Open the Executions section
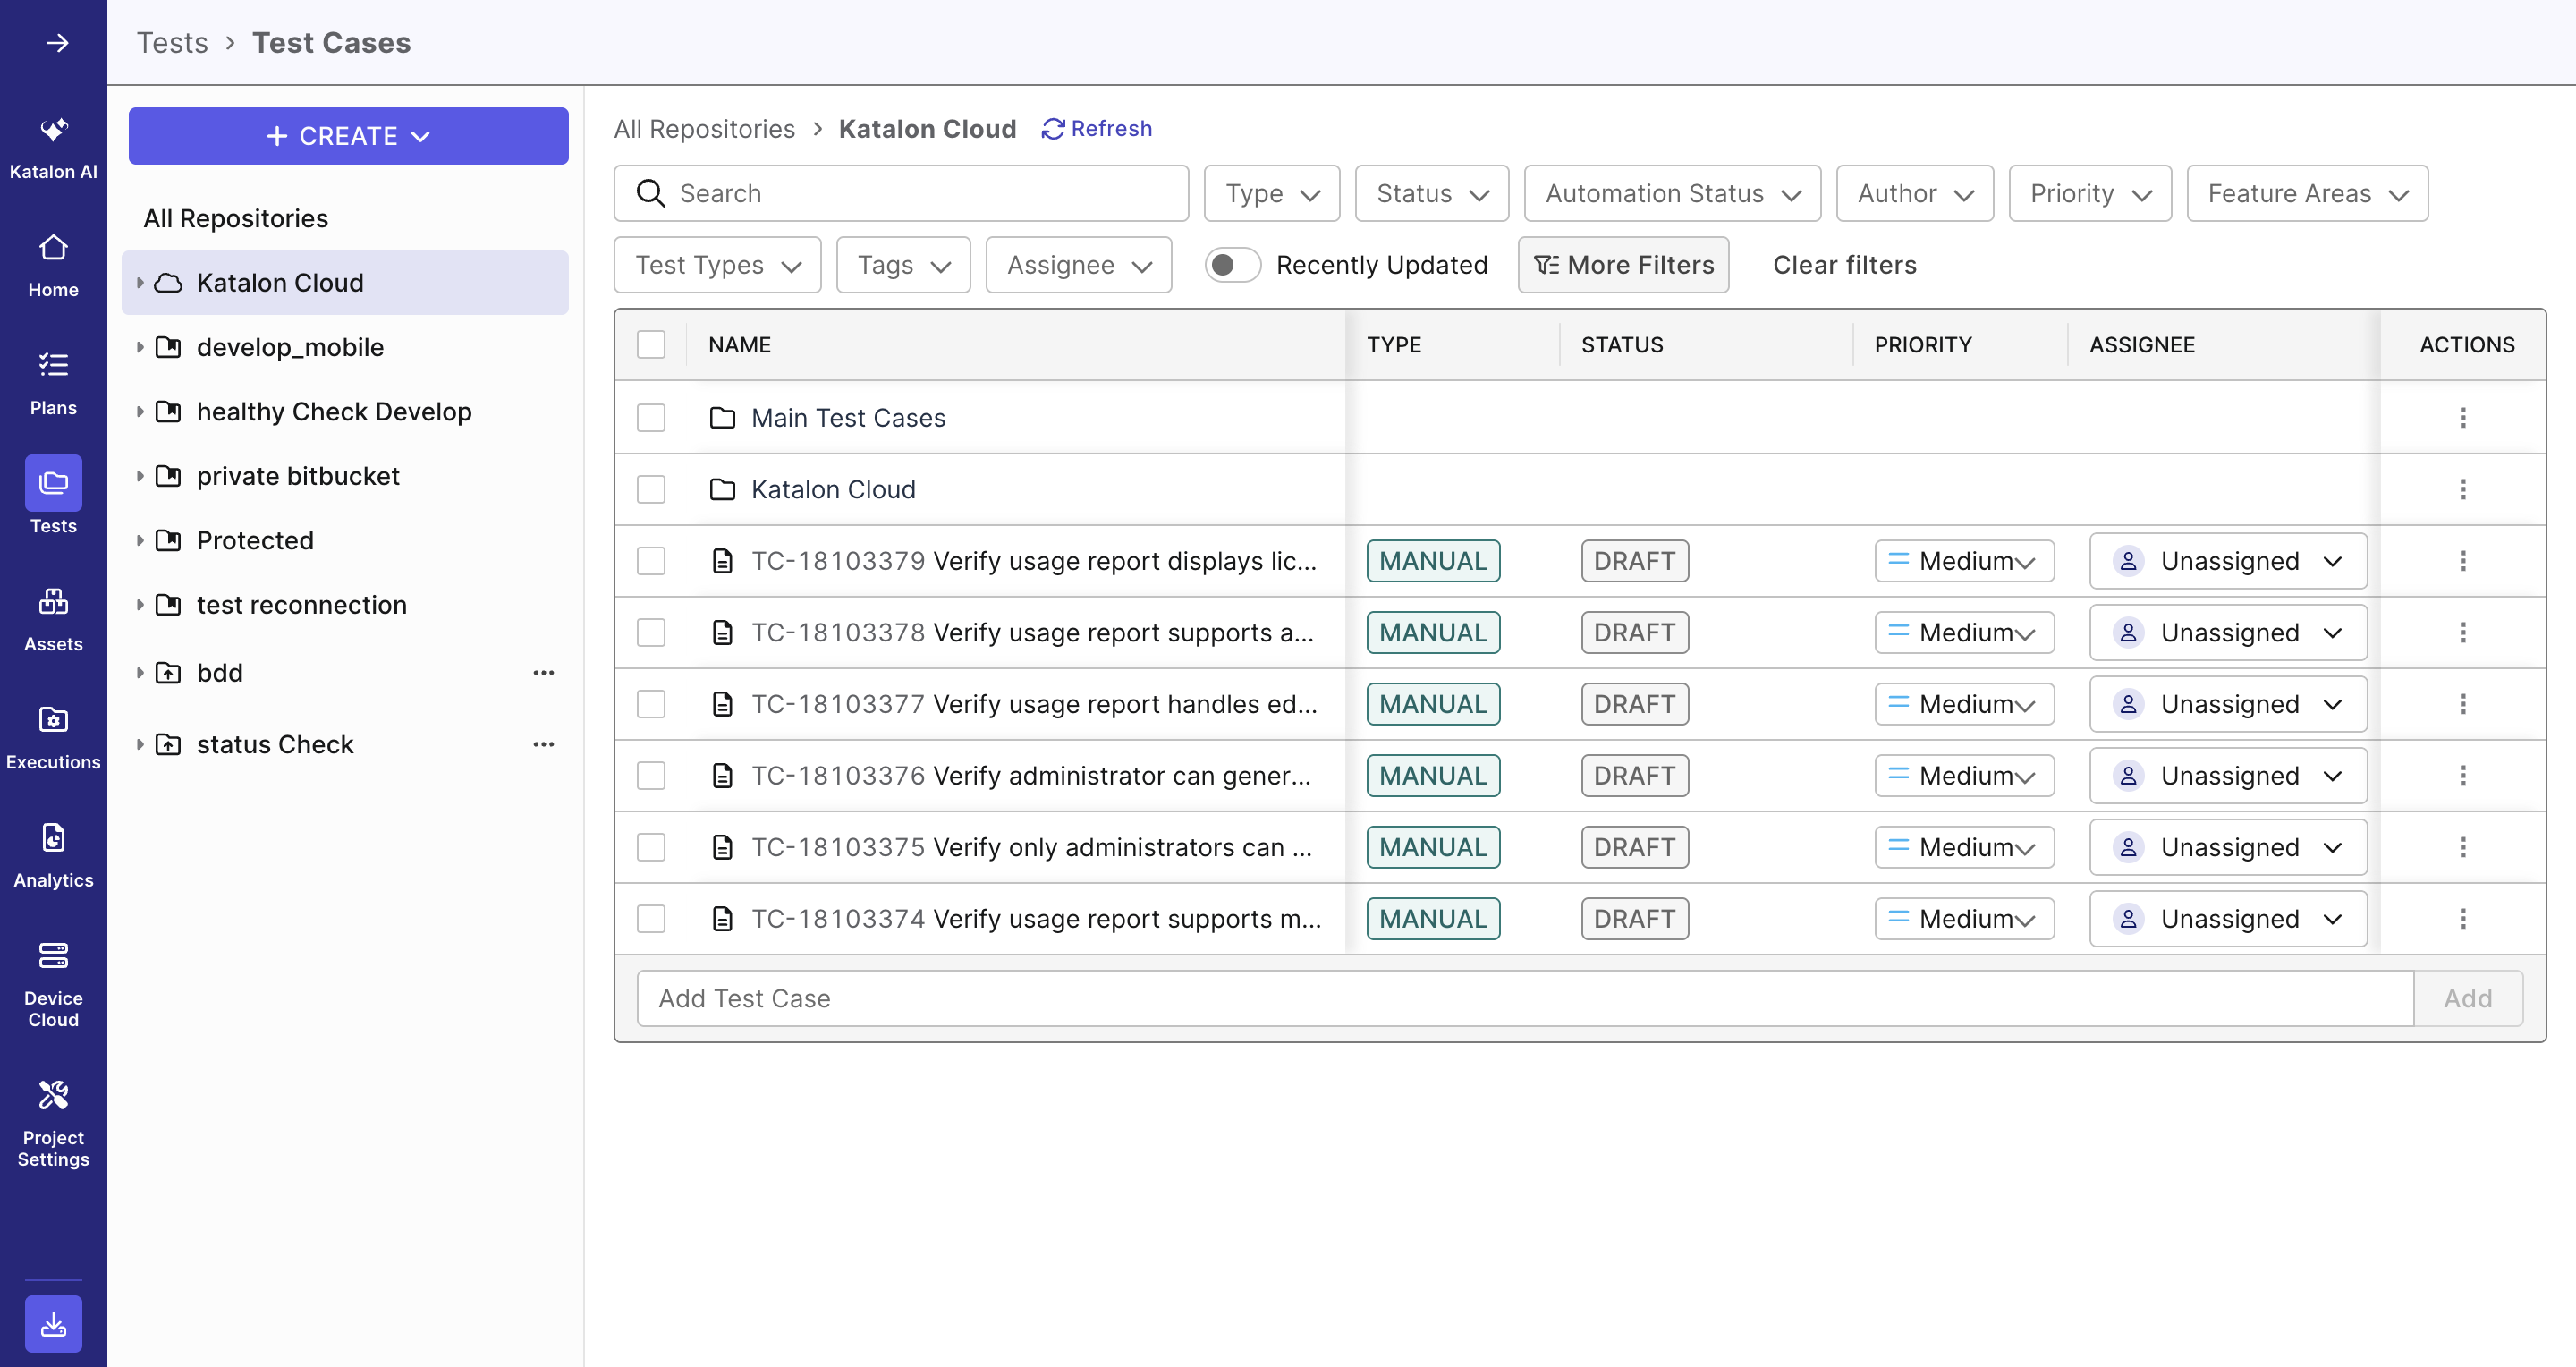 coord(53,738)
